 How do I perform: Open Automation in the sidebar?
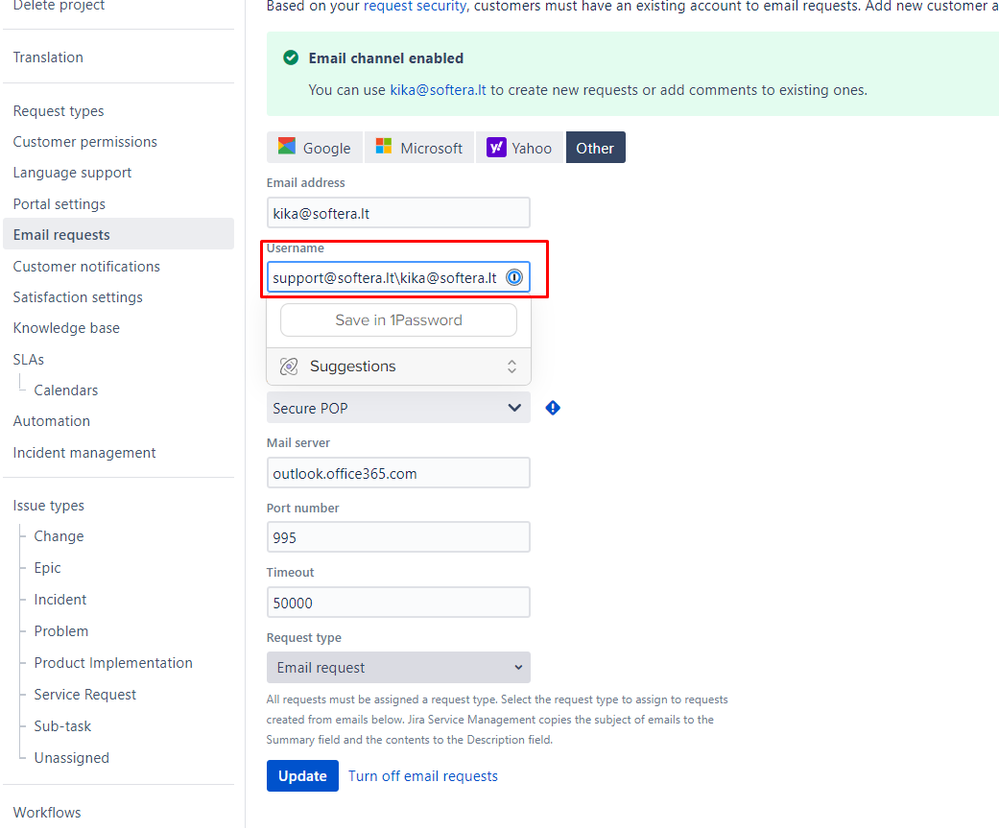pyautogui.click(x=52, y=421)
